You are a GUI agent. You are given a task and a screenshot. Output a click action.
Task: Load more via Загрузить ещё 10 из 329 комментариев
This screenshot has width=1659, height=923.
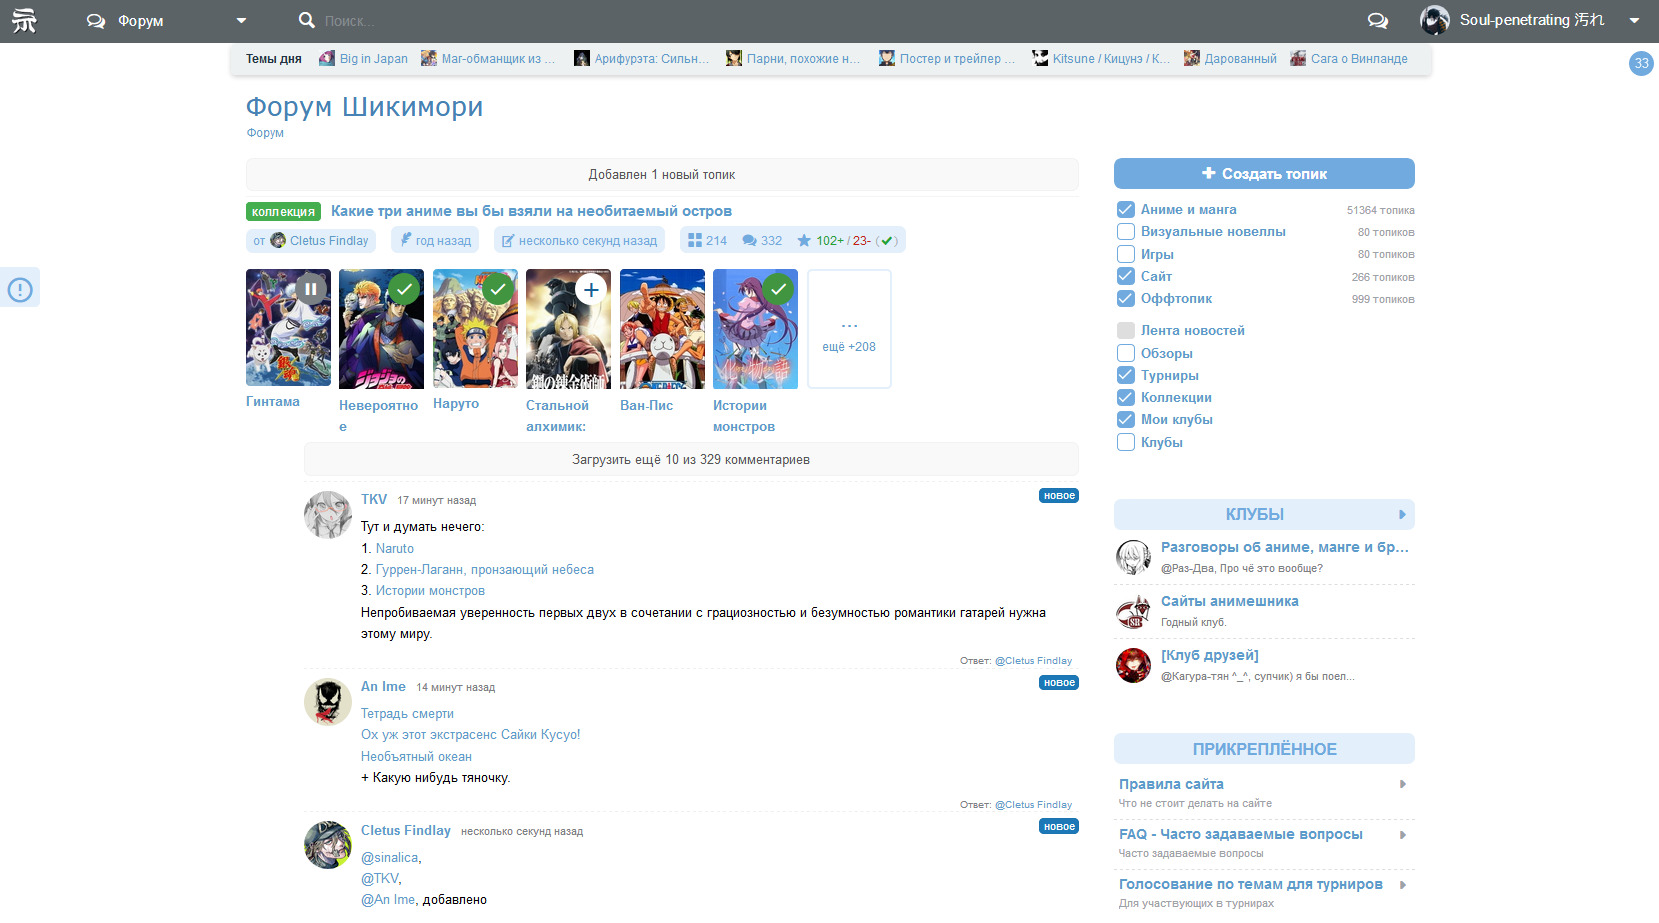691,459
